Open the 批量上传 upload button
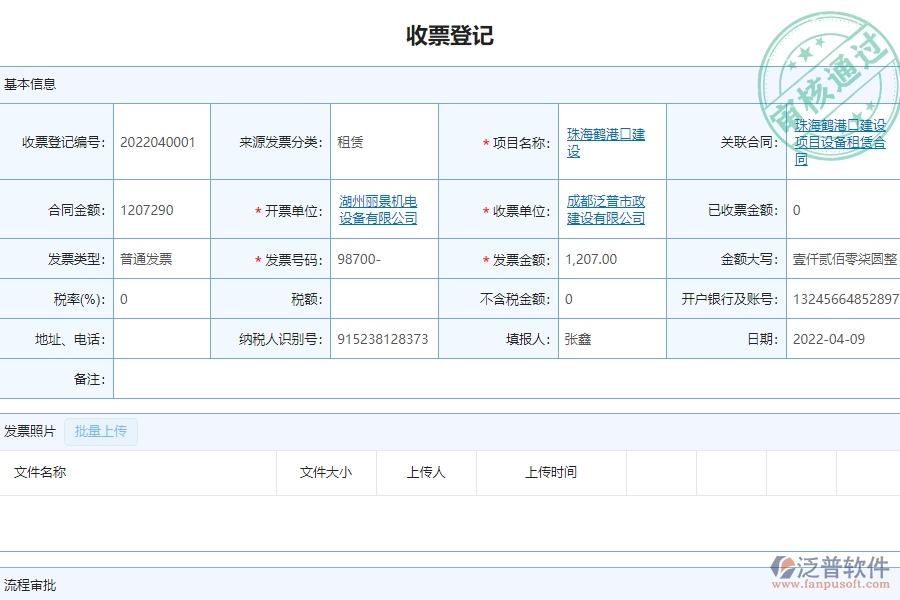 pyautogui.click(x=100, y=431)
